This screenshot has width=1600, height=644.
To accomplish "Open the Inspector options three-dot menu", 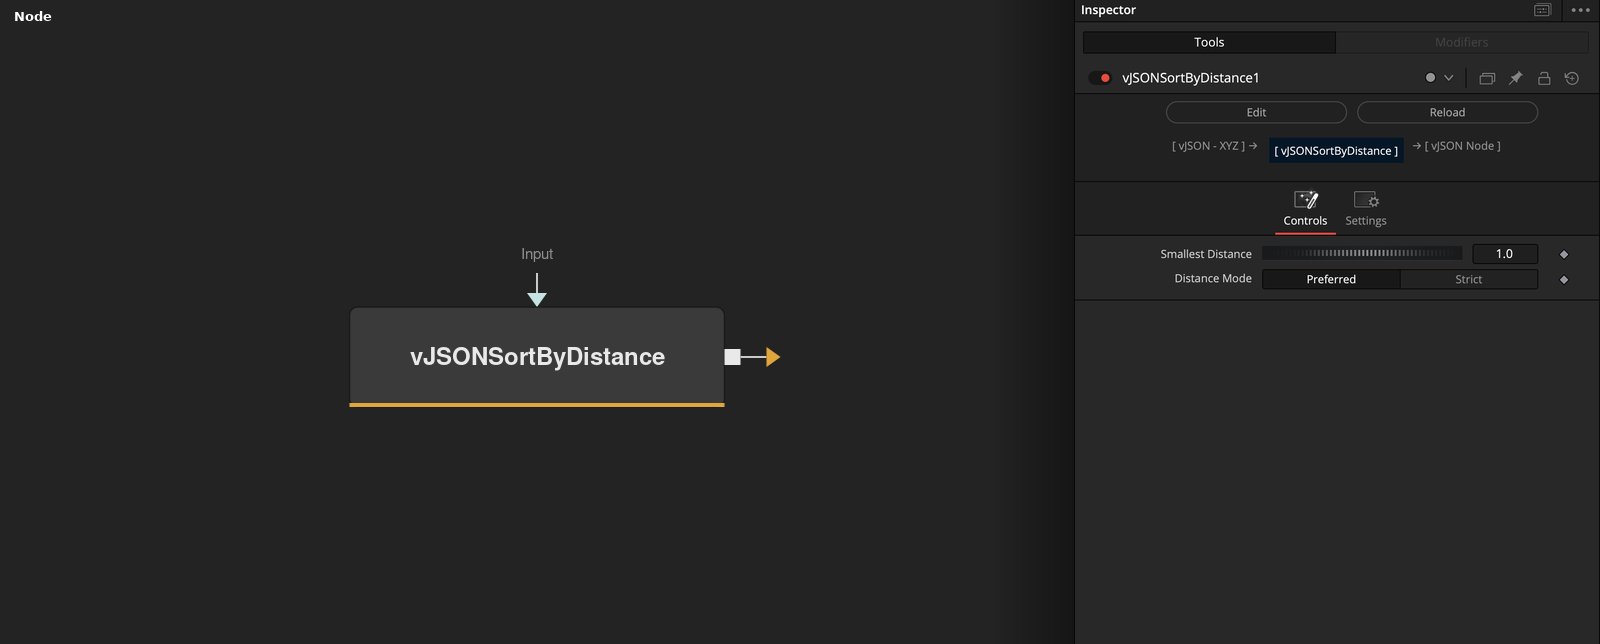I will tap(1580, 10).
